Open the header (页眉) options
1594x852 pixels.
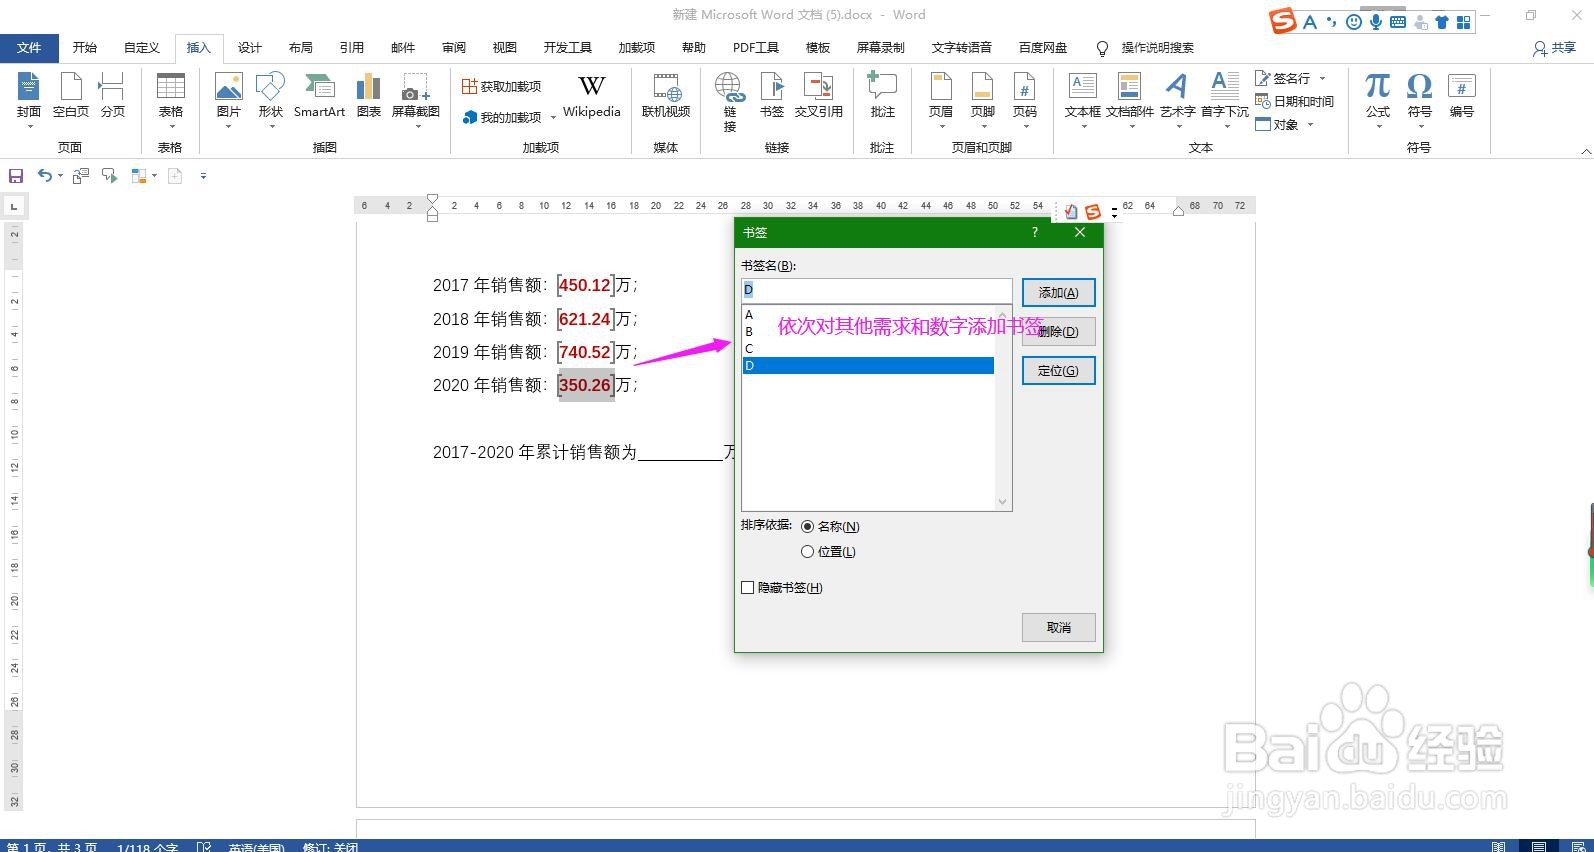click(x=941, y=100)
